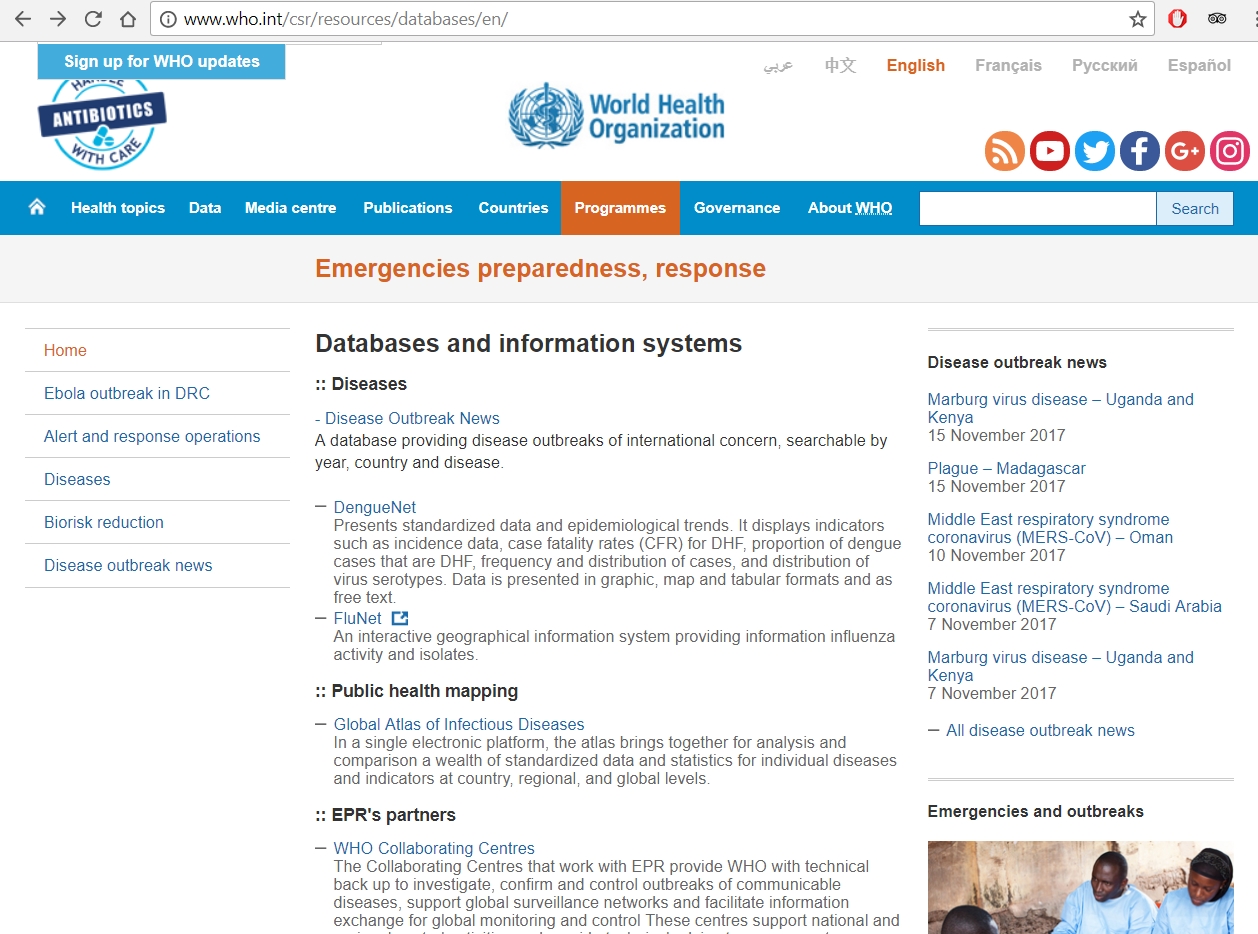Open the Media centre menu
Viewport: 1258px width, 934px height.
291,208
